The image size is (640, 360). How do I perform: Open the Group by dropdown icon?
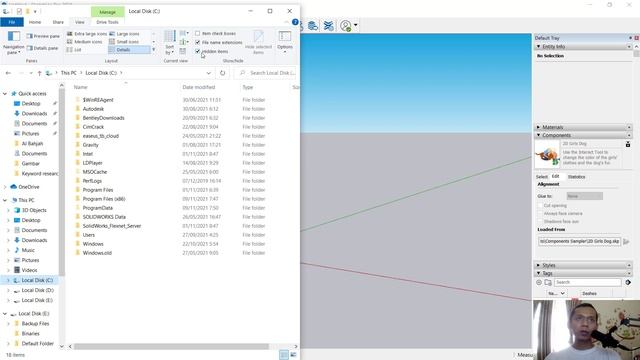(184, 33)
